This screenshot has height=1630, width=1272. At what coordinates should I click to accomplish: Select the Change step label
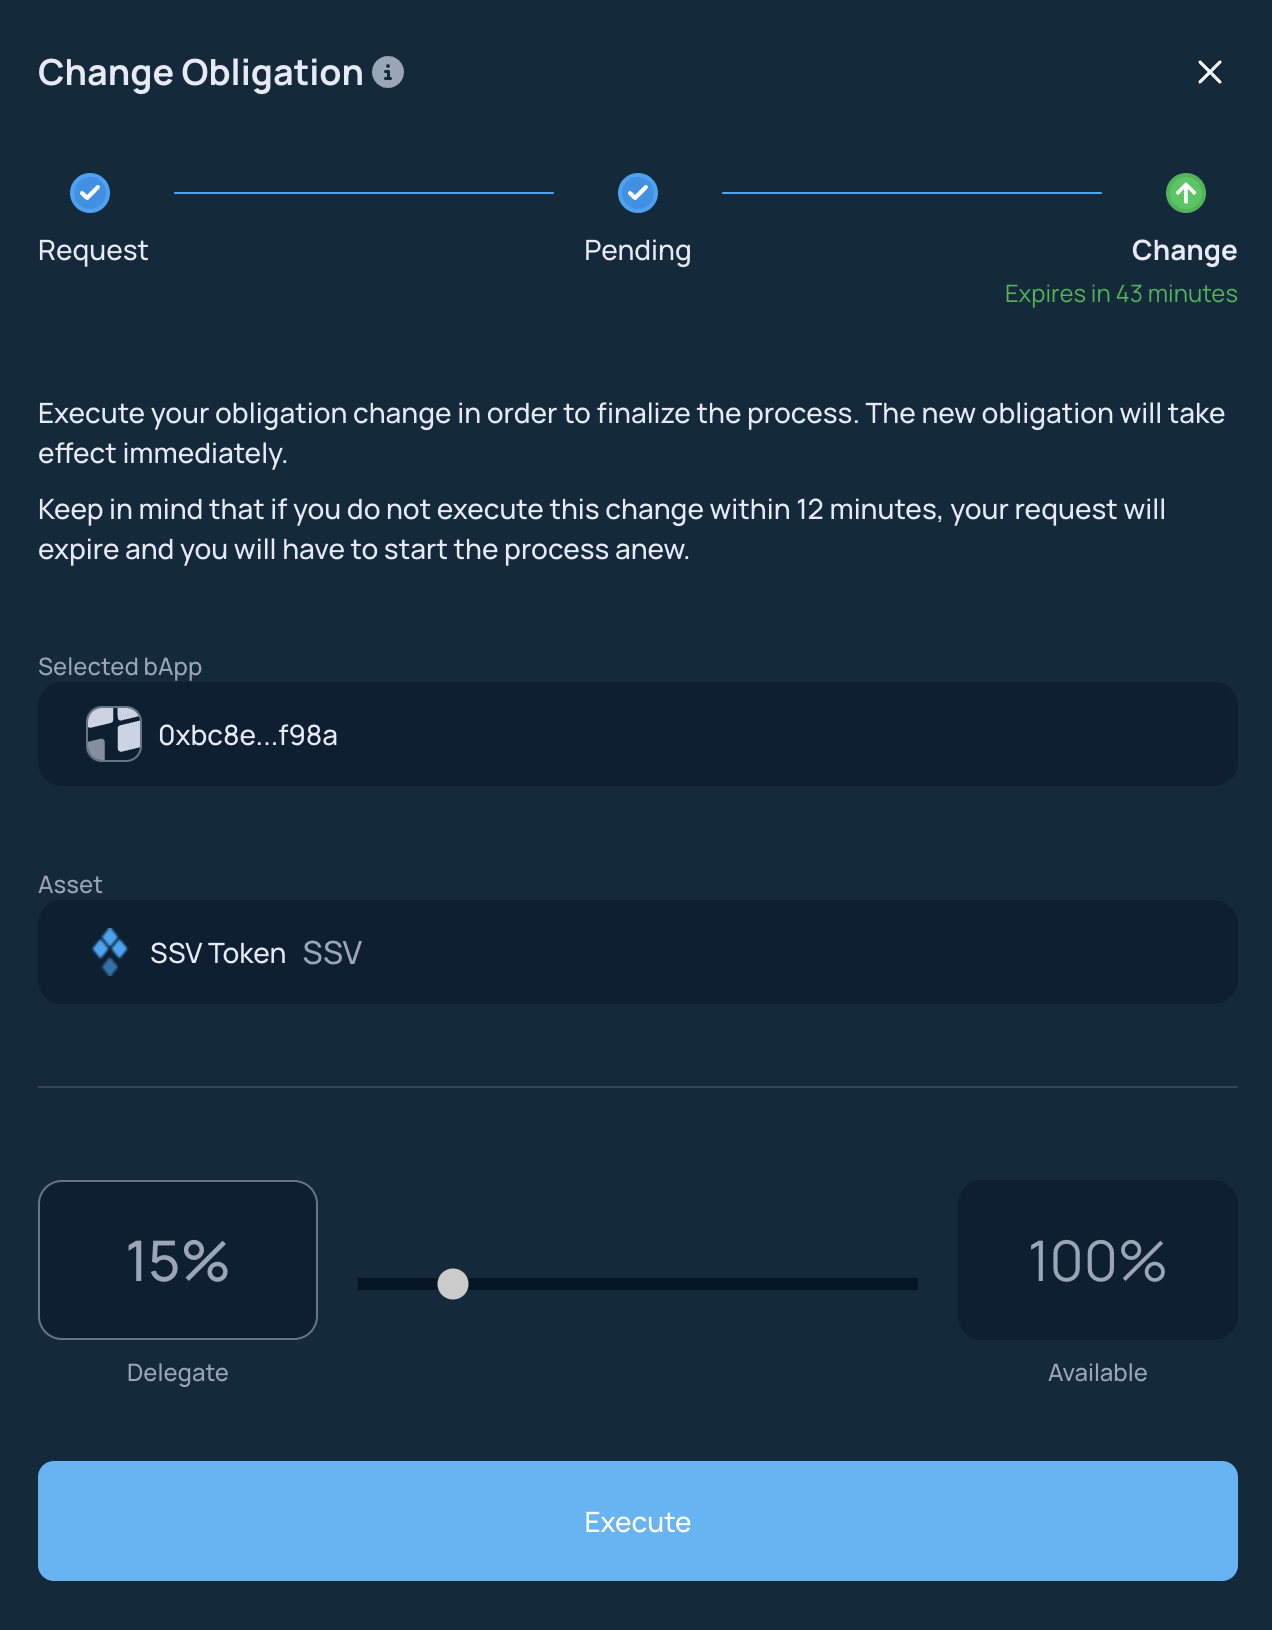pyautogui.click(x=1184, y=251)
